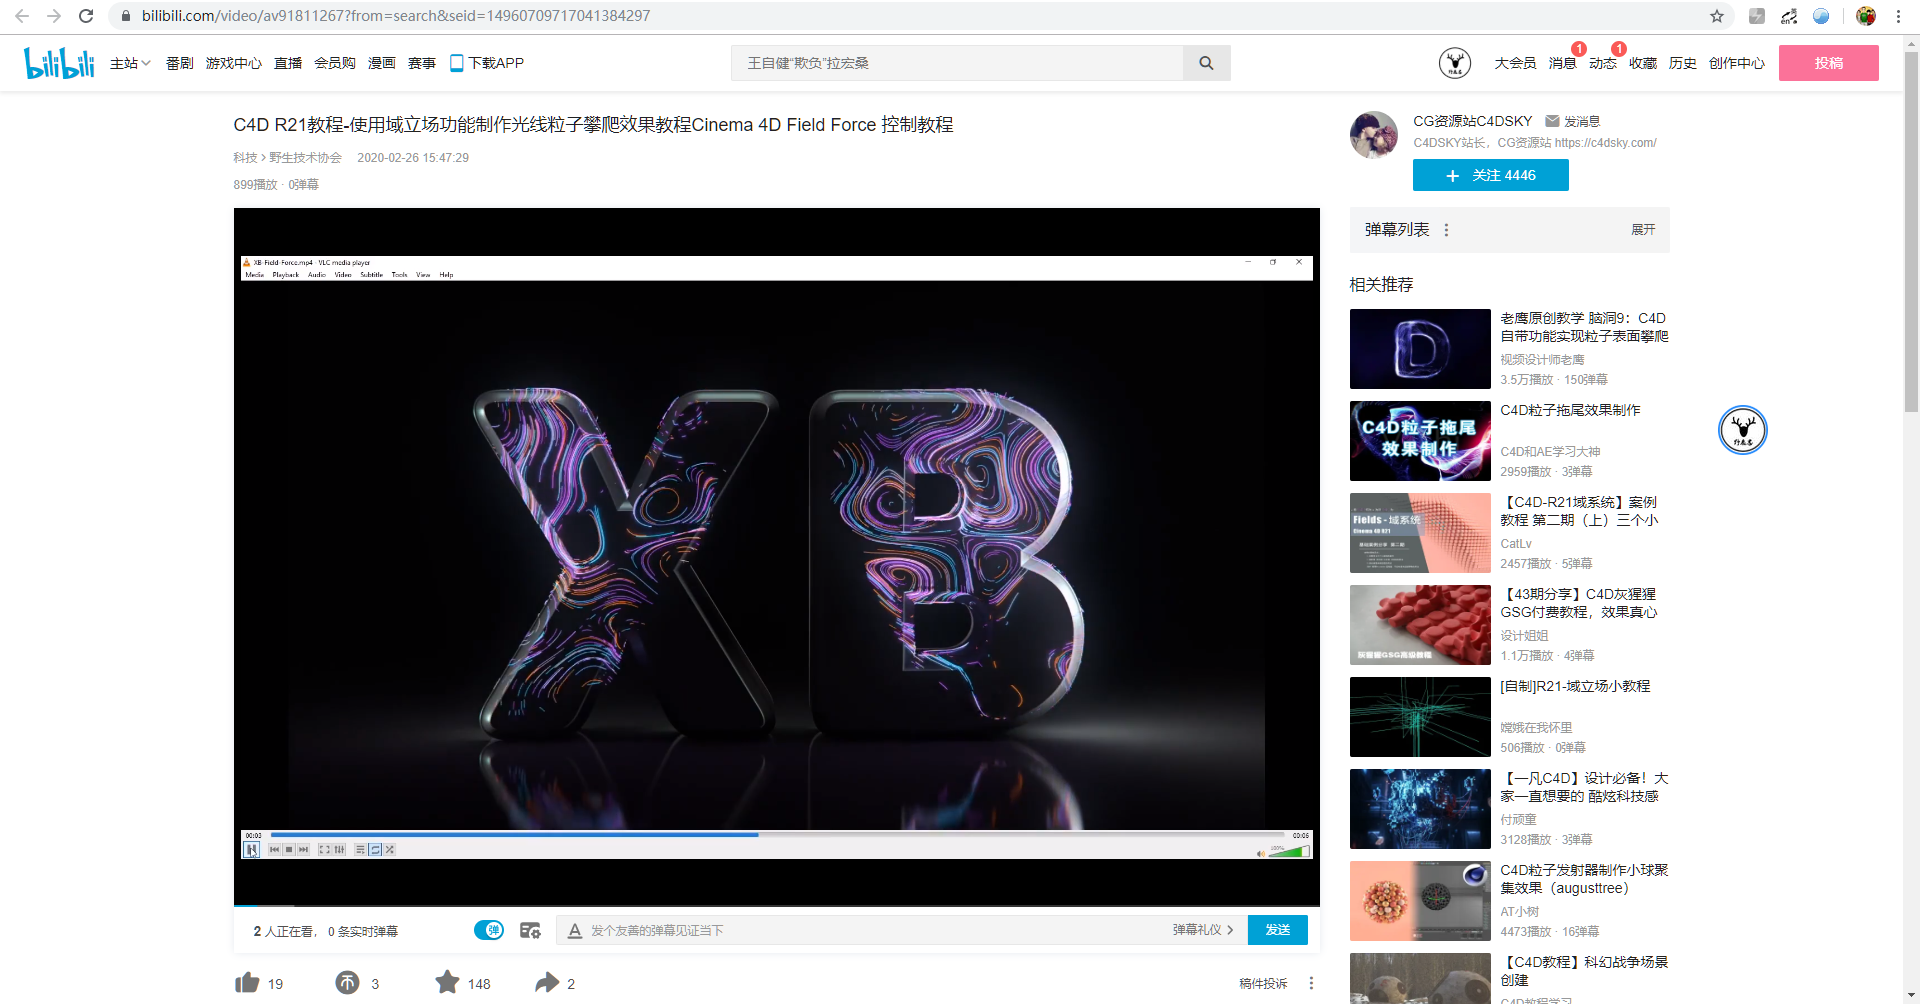Toggle the danmaku 弹 switch

(x=489, y=930)
